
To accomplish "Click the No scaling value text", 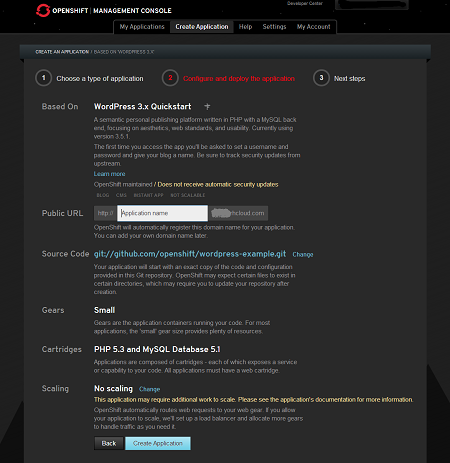I will (x=113, y=389).
